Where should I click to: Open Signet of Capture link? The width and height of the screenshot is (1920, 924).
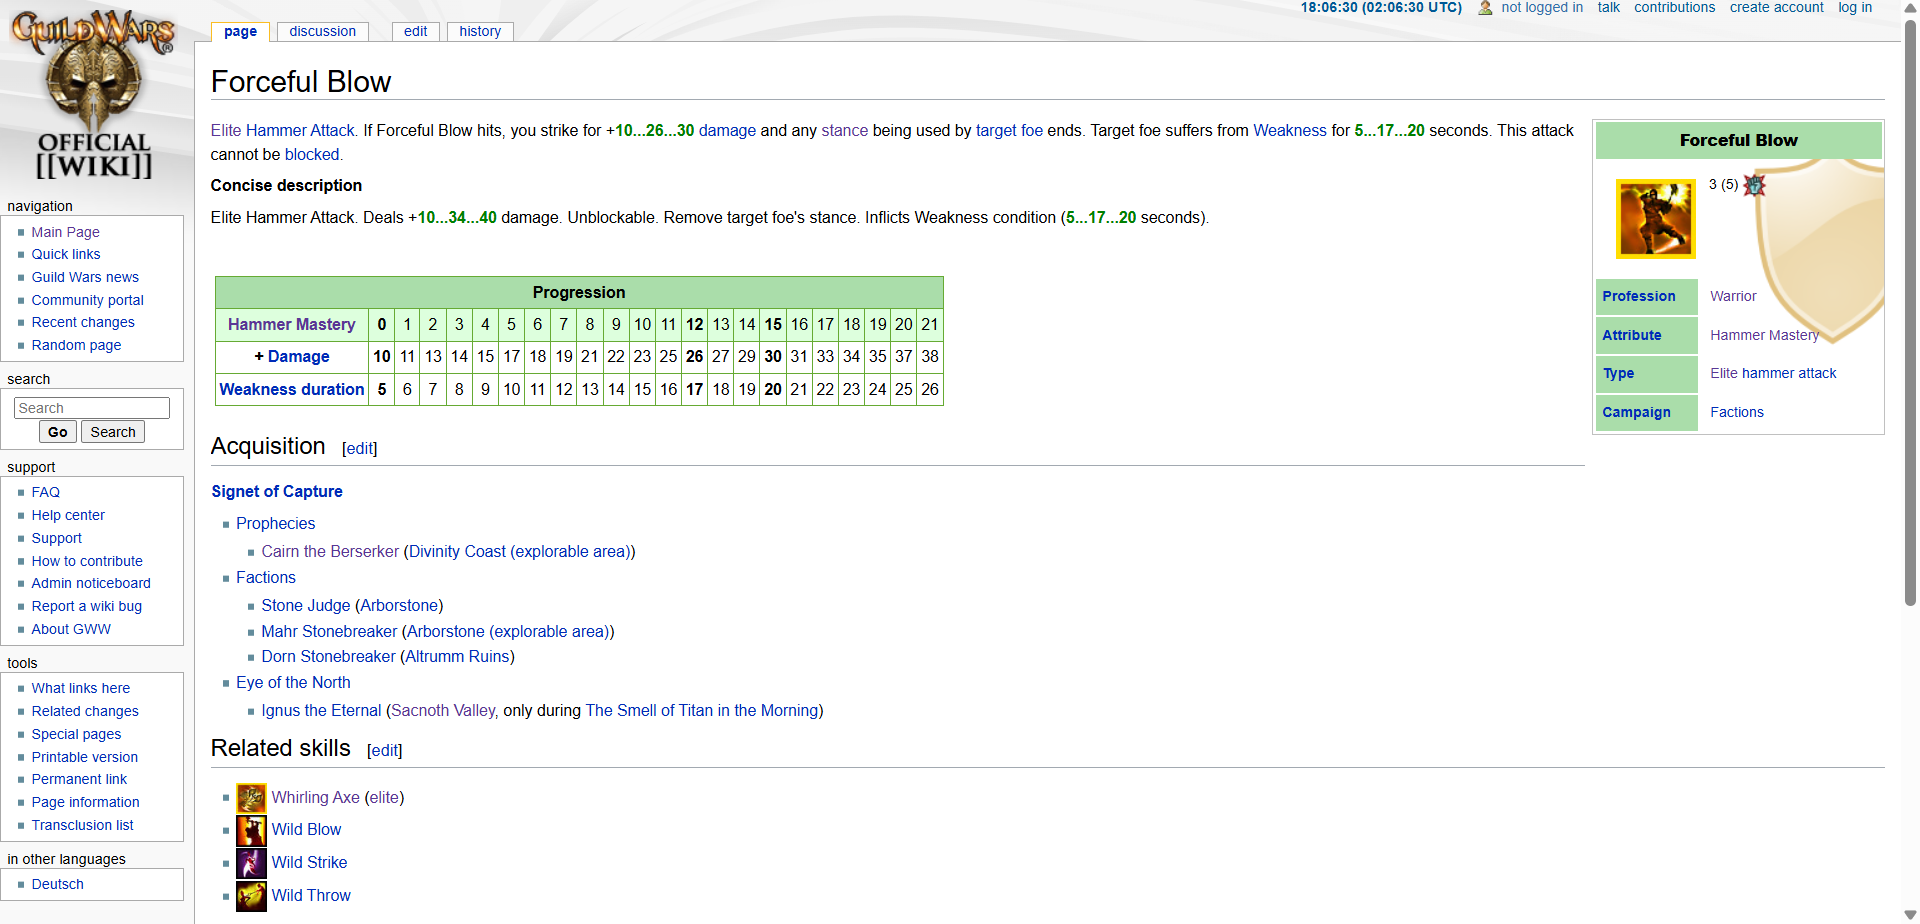click(277, 492)
